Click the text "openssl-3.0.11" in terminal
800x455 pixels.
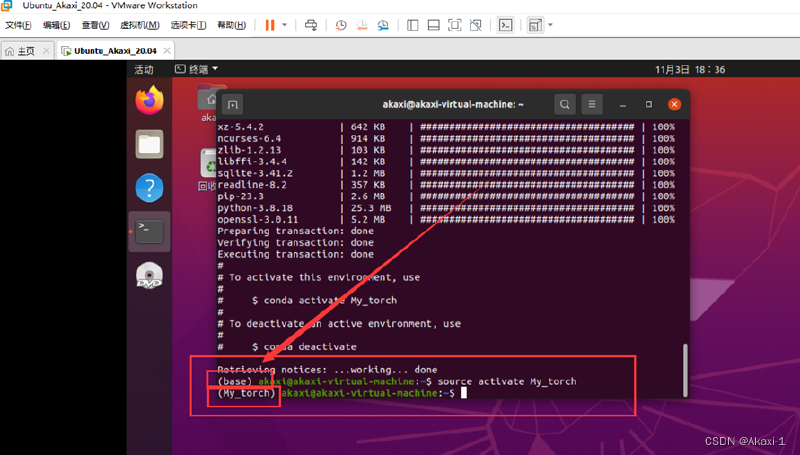pos(258,220)
